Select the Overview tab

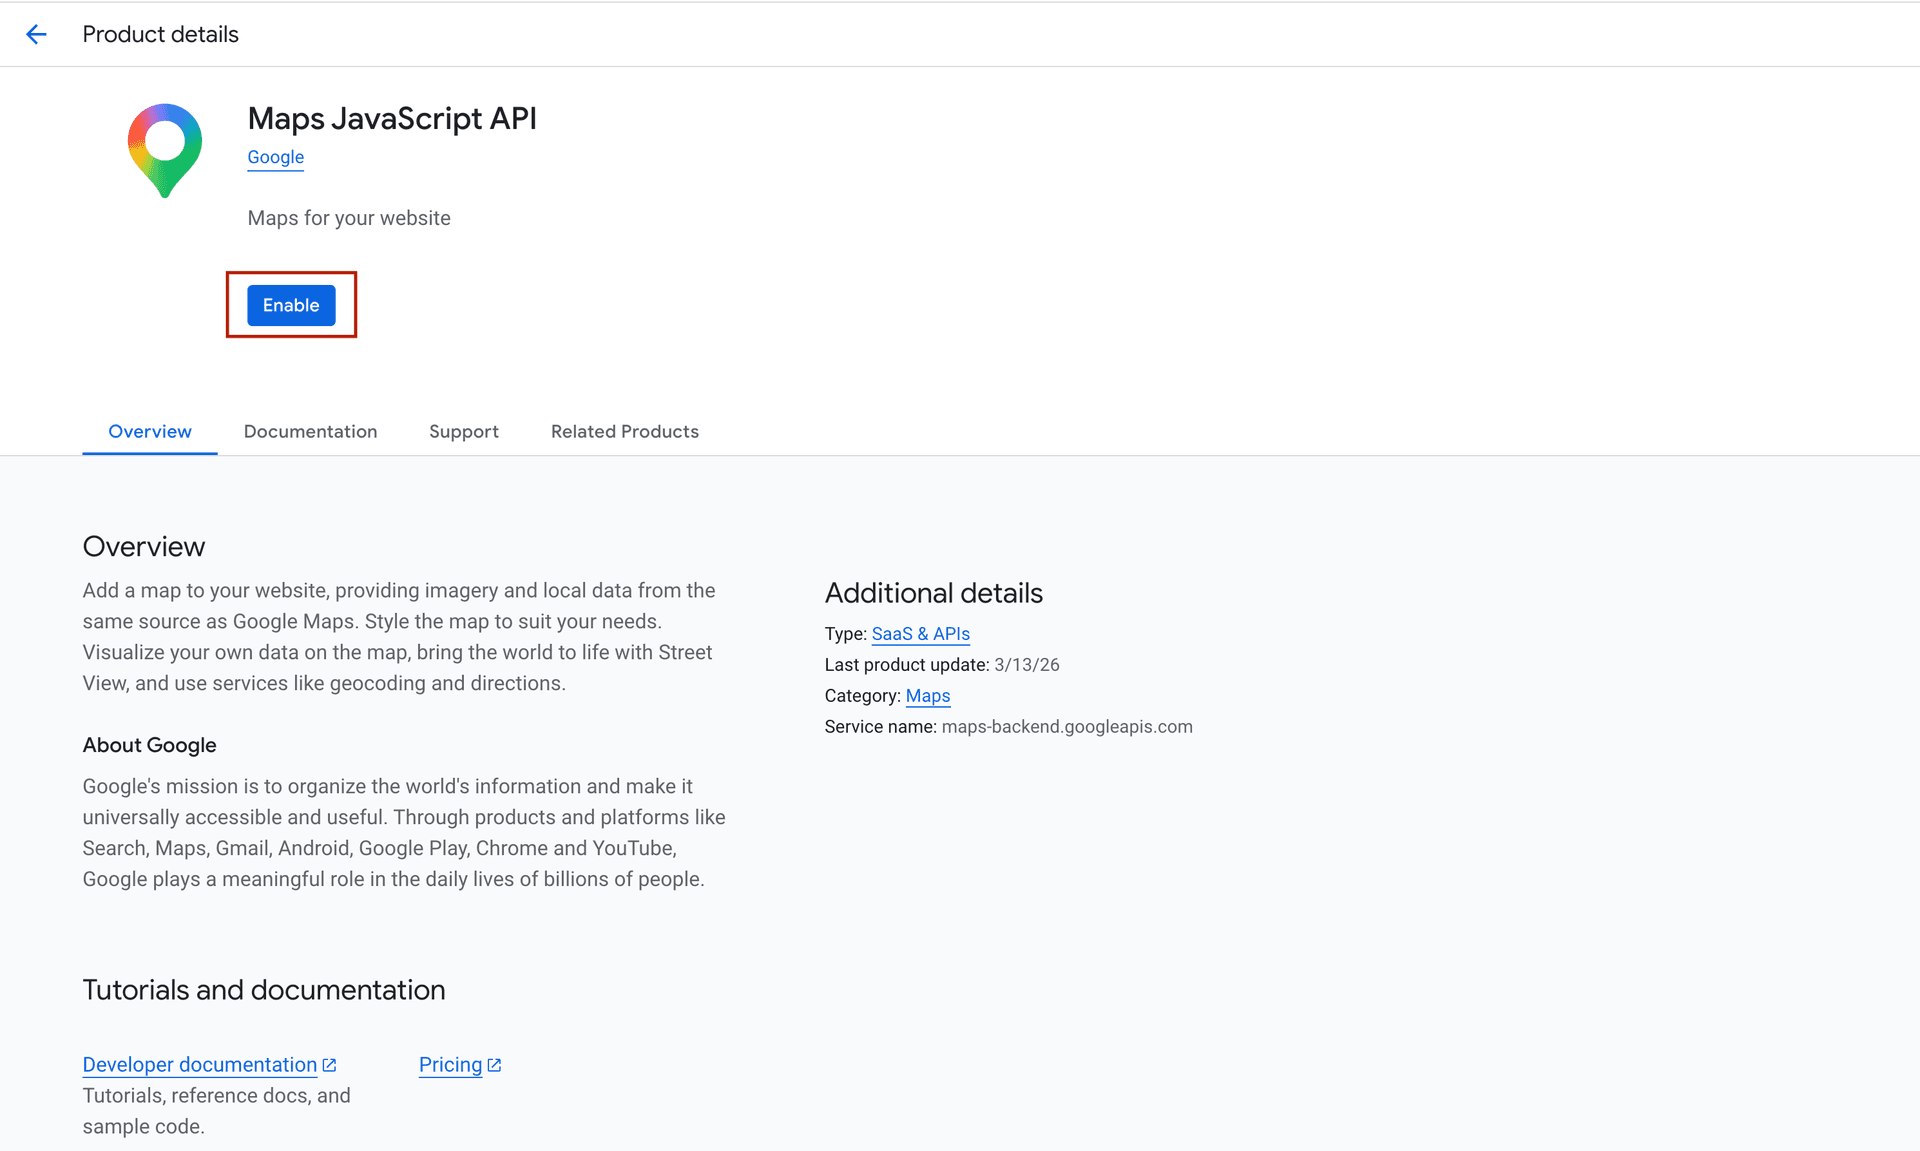point(149,431)
